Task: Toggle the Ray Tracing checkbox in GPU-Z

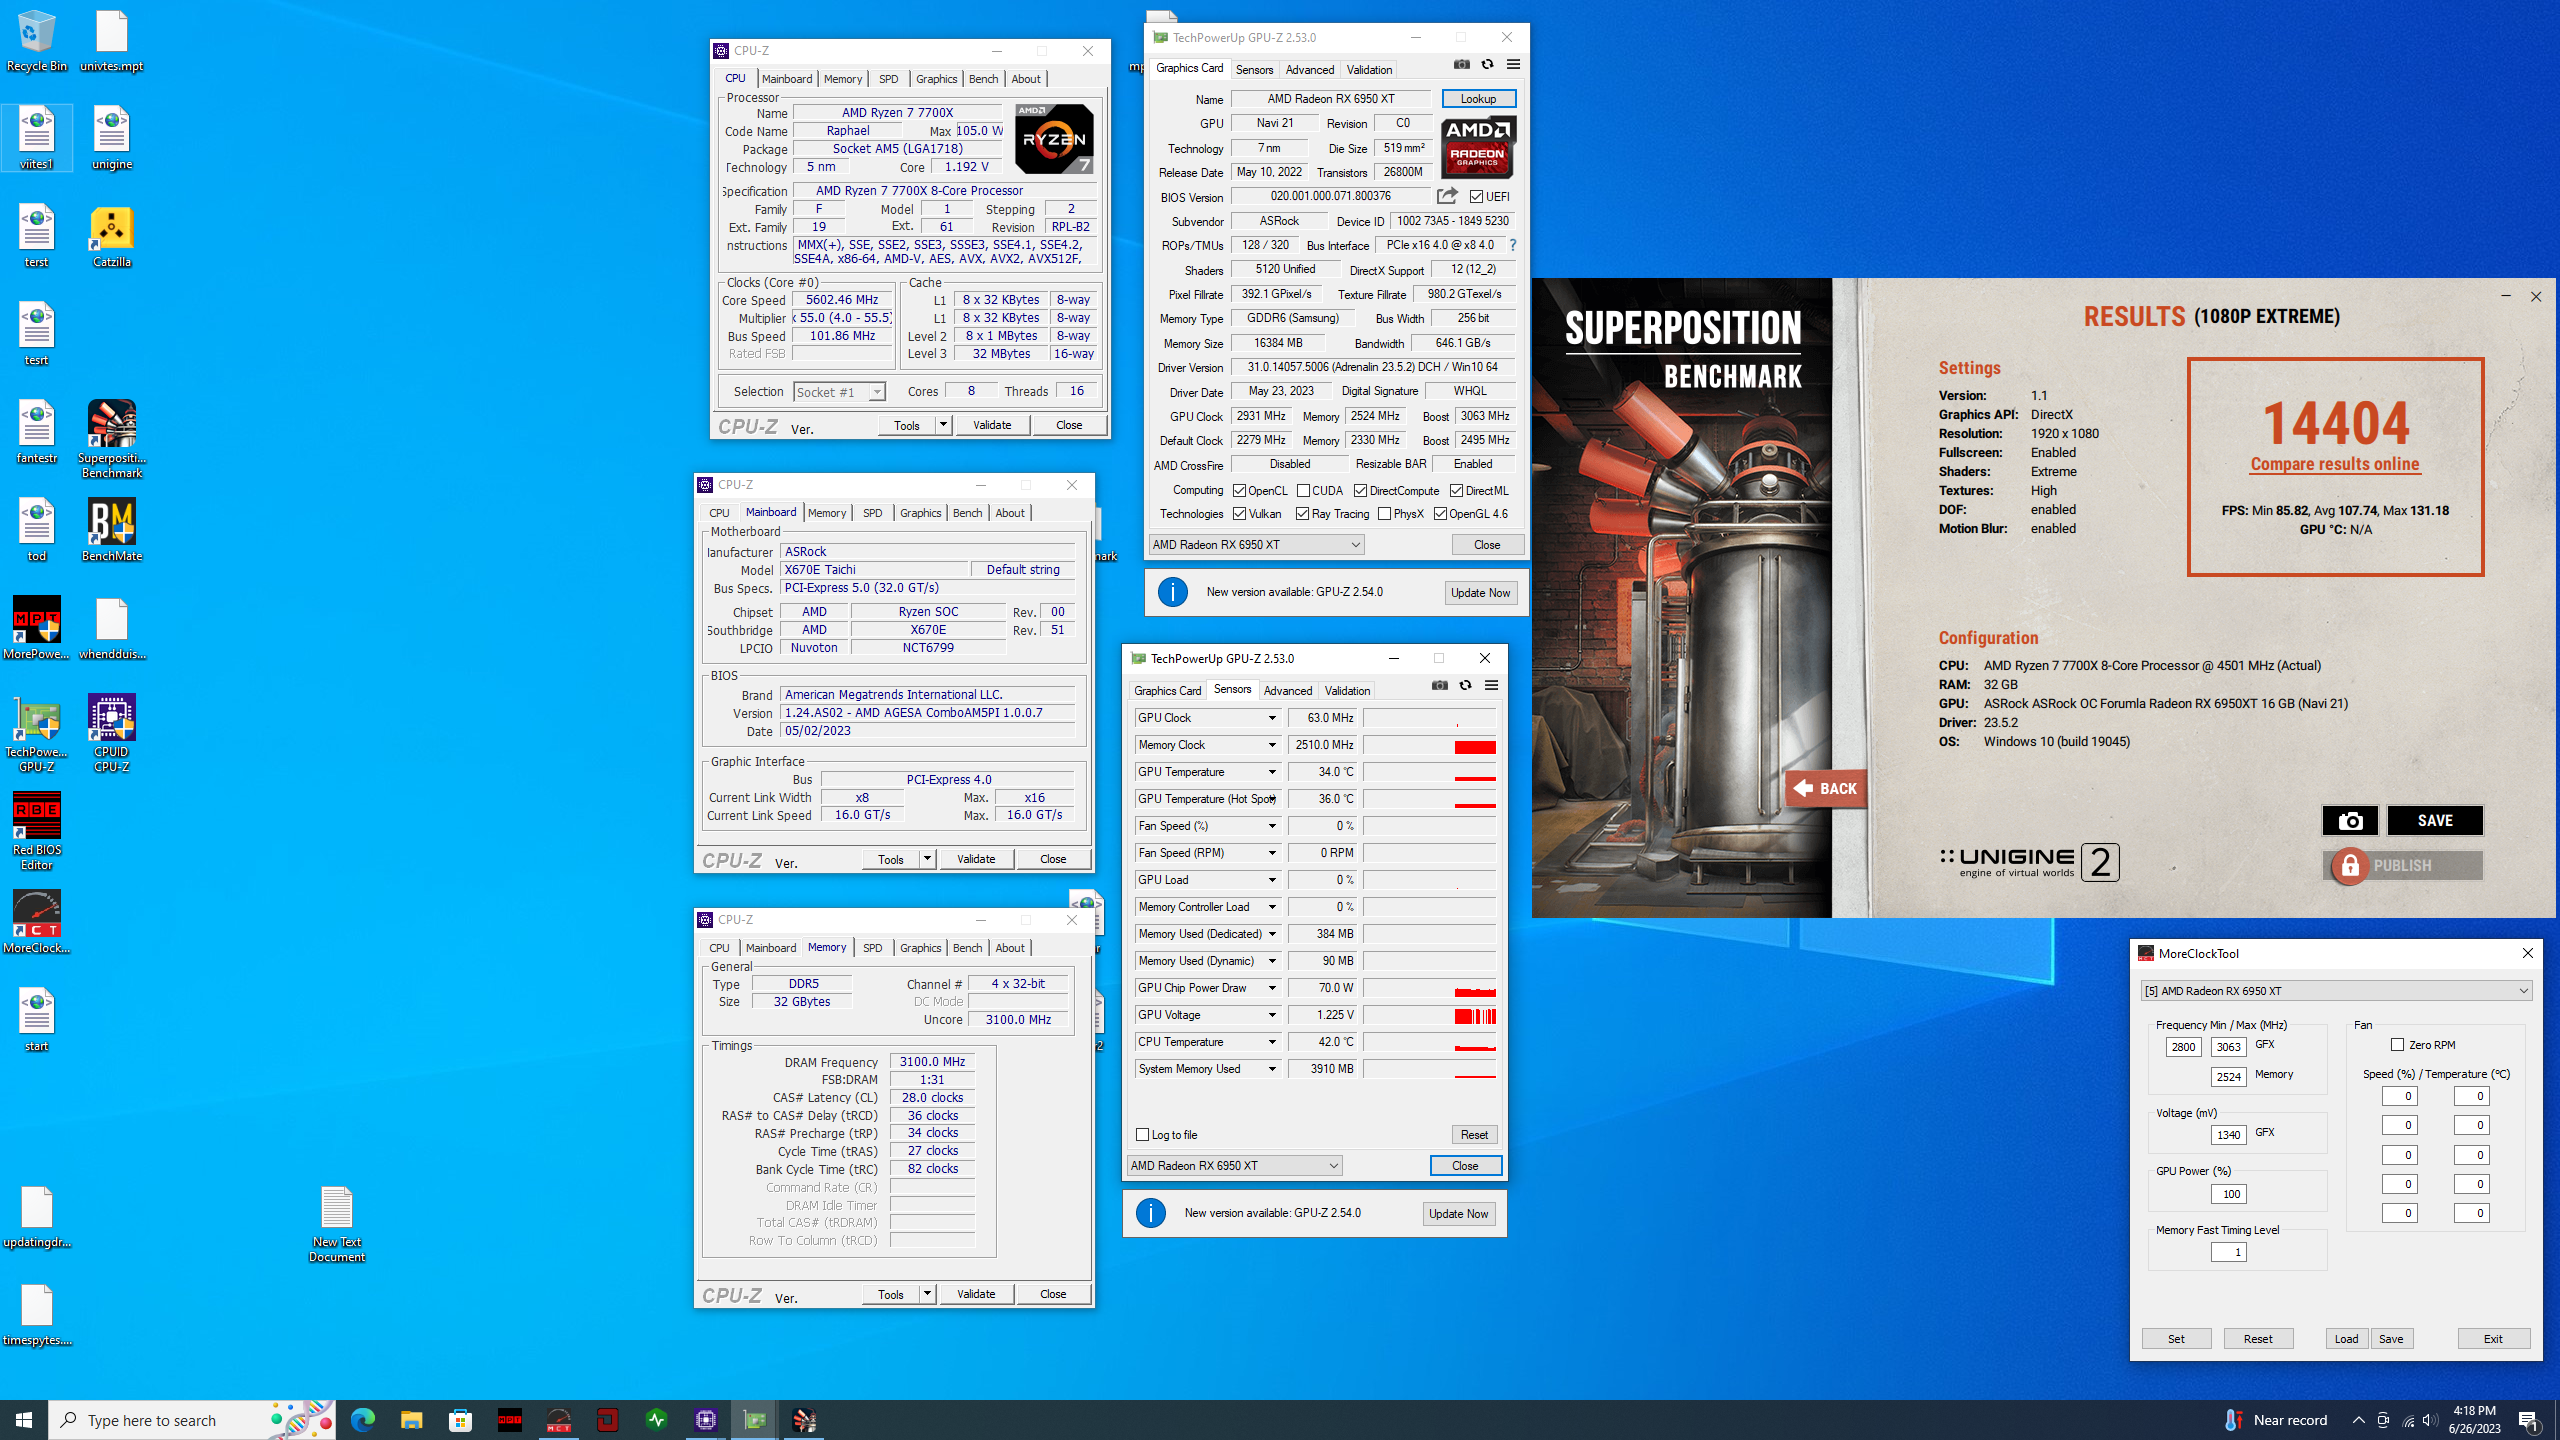Action: [1302, 514]
